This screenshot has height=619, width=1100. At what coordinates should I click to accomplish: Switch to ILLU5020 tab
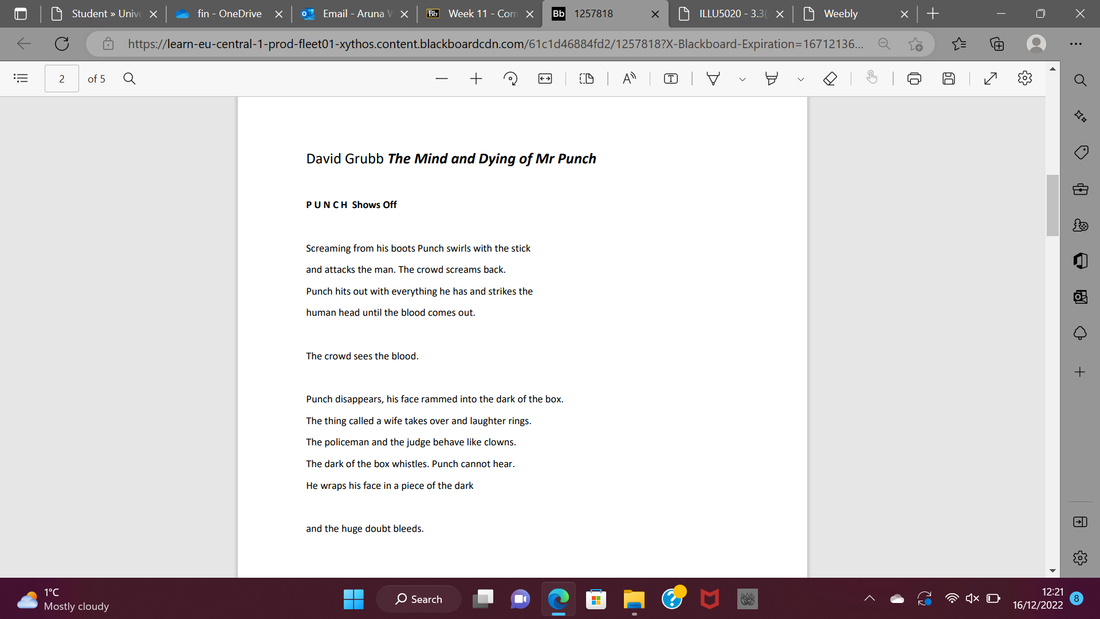click(x=730, y=13)
